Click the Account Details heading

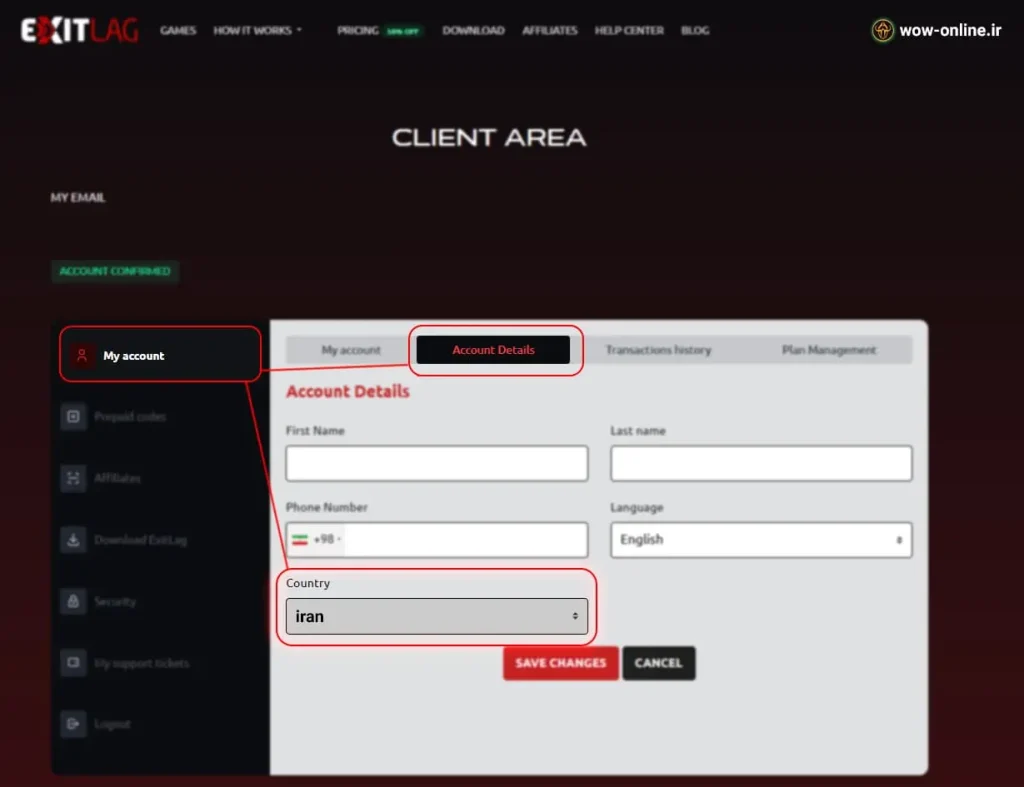(x=347, y=391)
